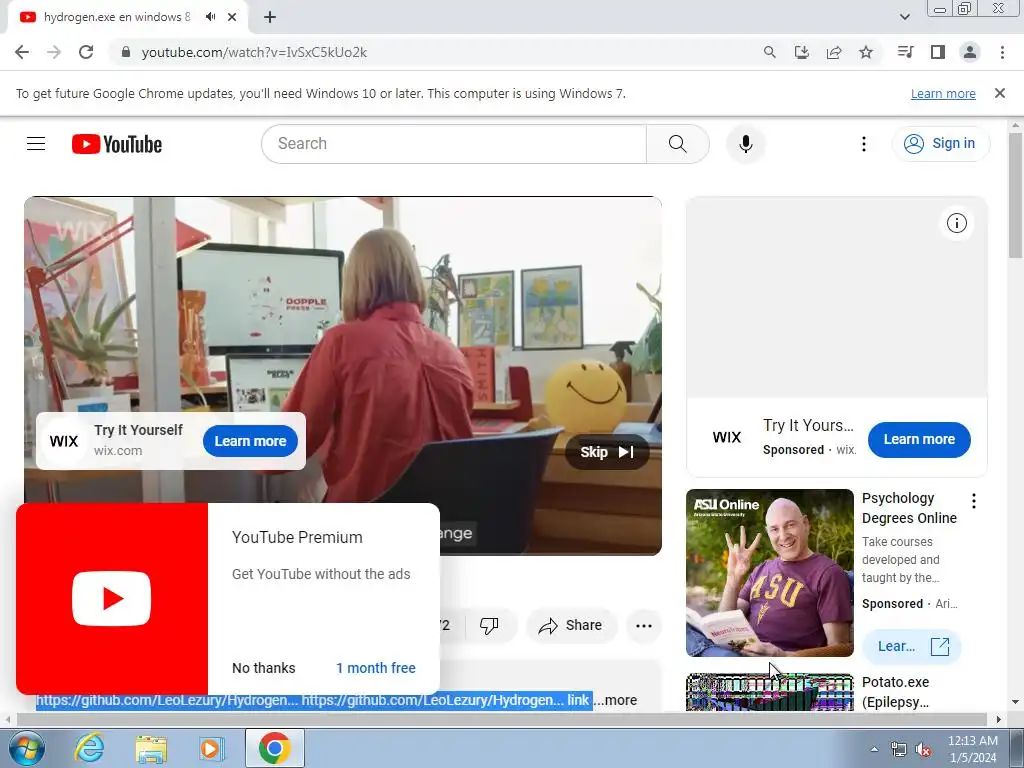Mute tab via speaker icon on tab
The width and height of the screenshot is (1024, 768).
(x=210, y=17)
